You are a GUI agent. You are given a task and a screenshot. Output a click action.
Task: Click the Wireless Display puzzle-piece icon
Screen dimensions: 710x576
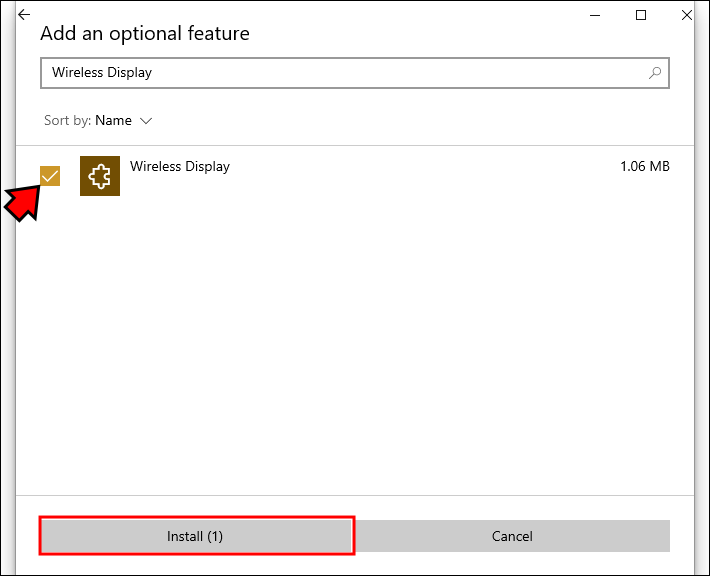point(100,176)
